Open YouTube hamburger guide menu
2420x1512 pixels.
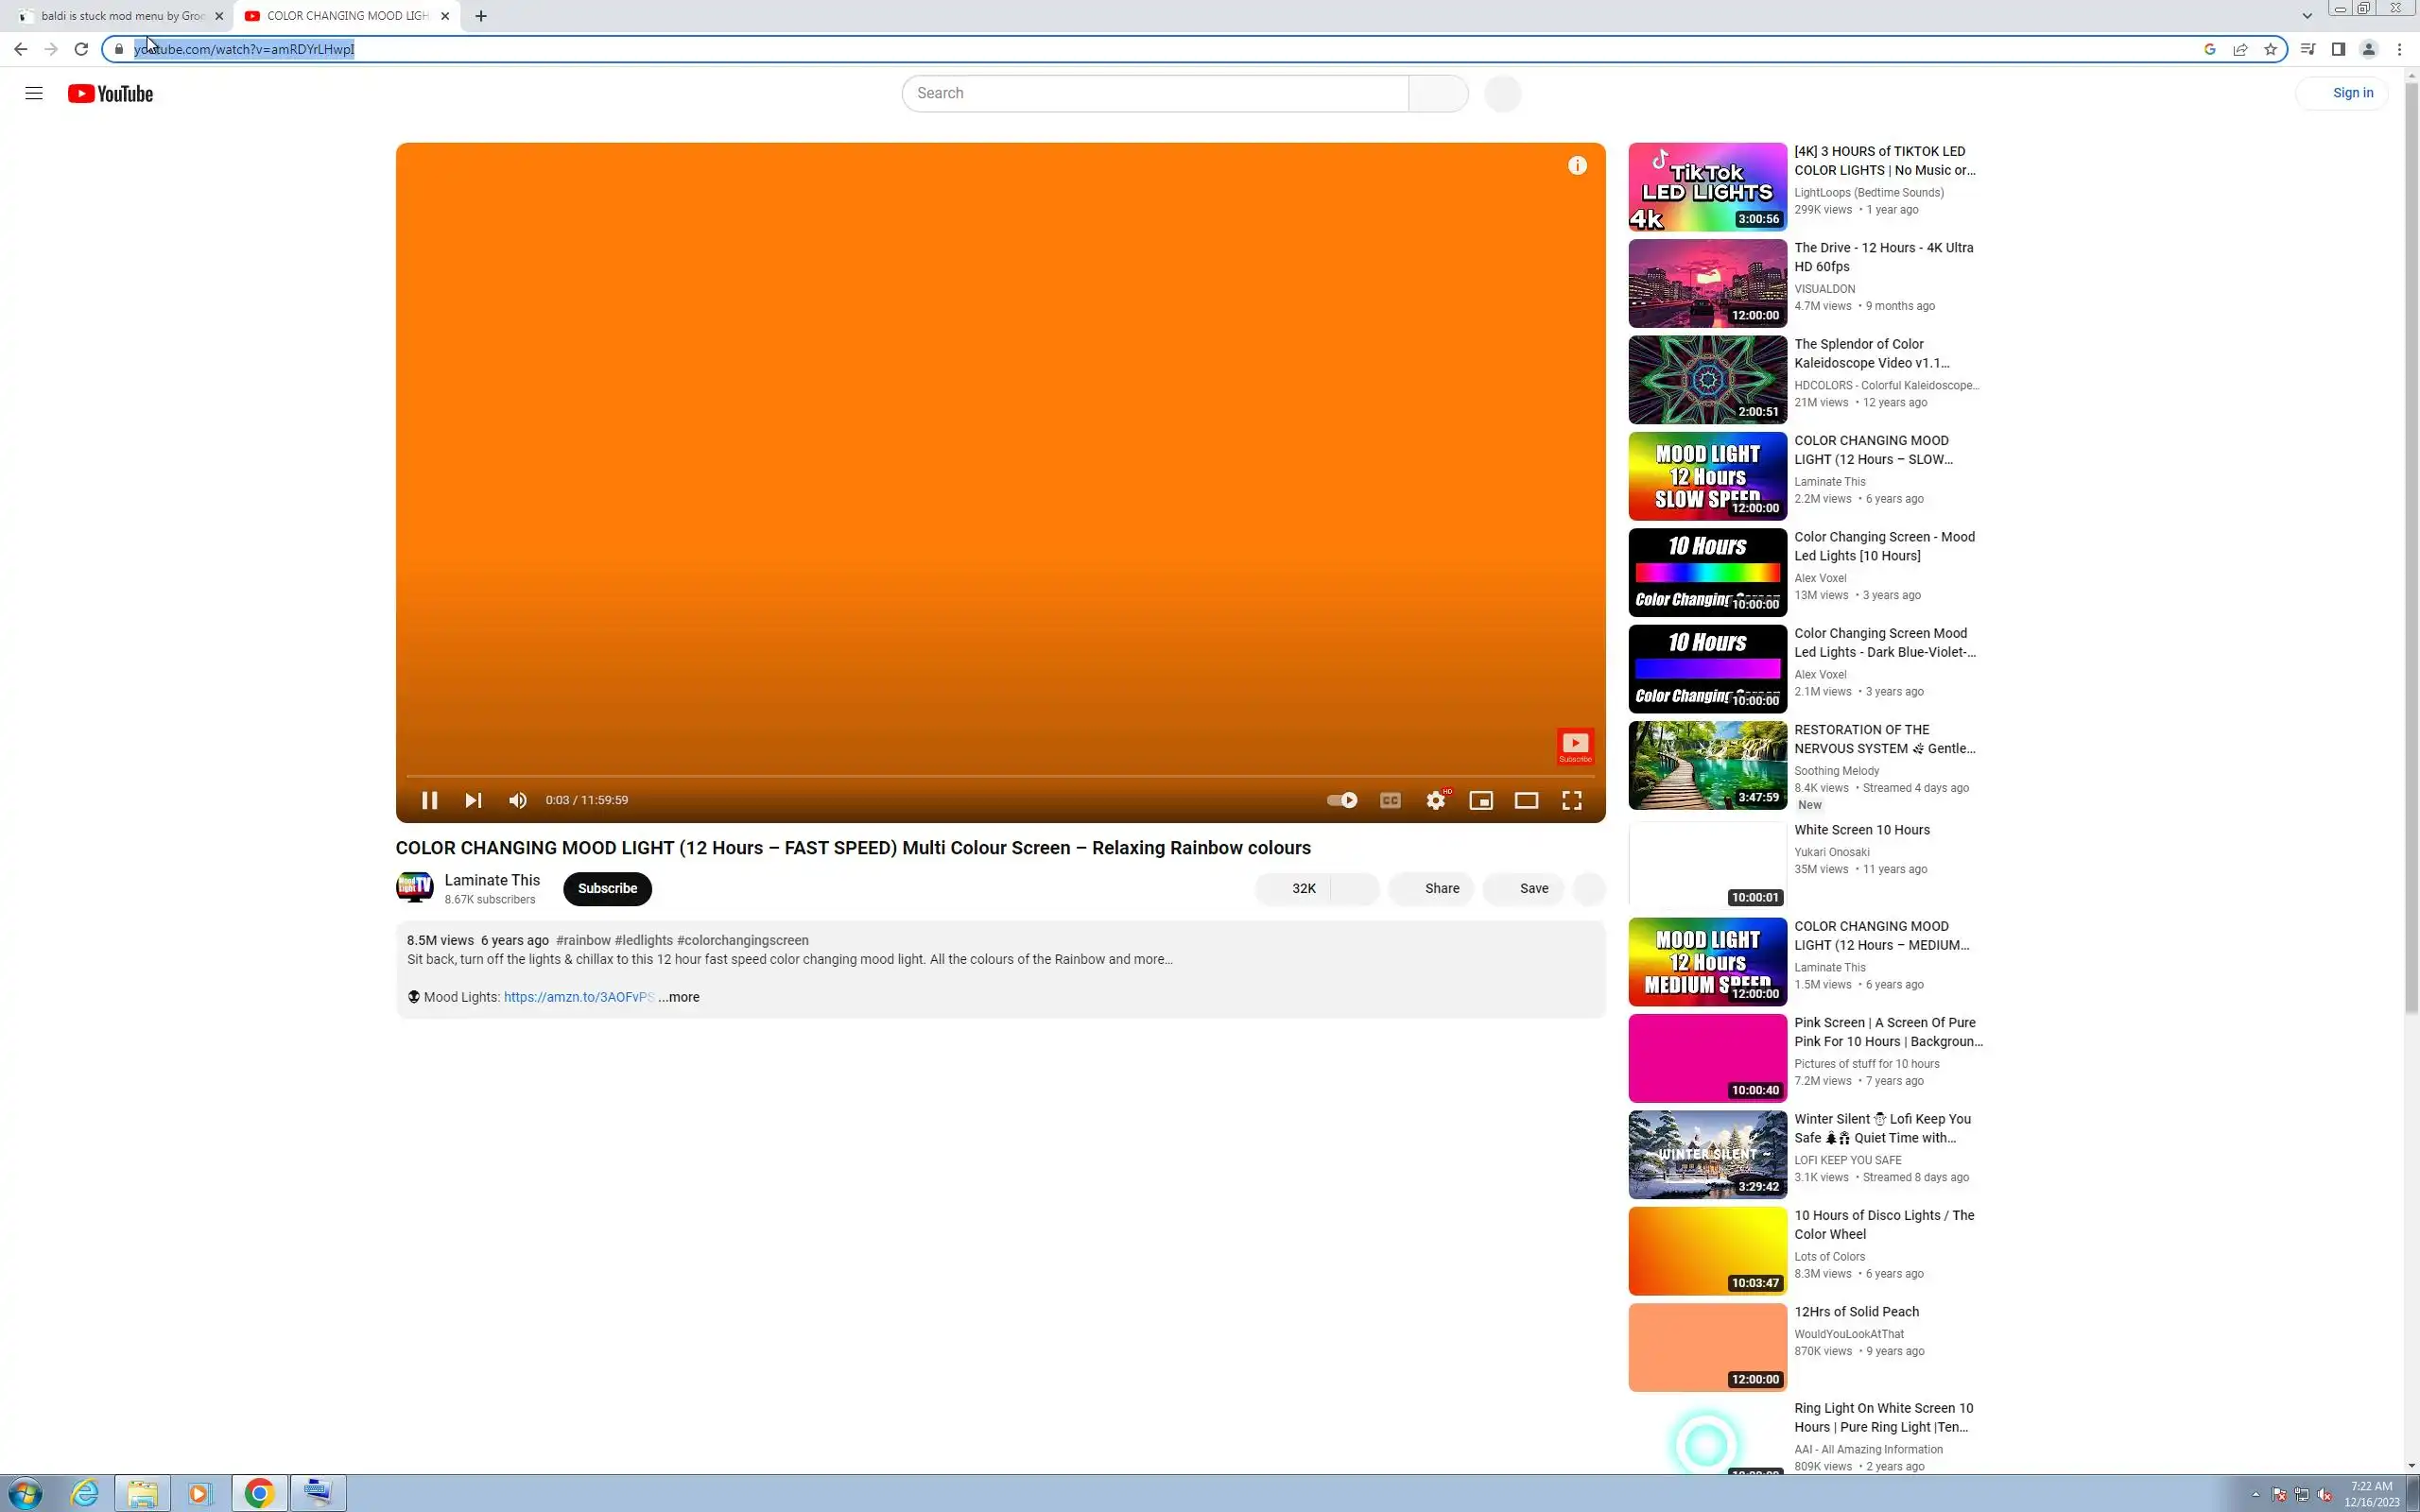pyautogui.click(x=34, y=94)
